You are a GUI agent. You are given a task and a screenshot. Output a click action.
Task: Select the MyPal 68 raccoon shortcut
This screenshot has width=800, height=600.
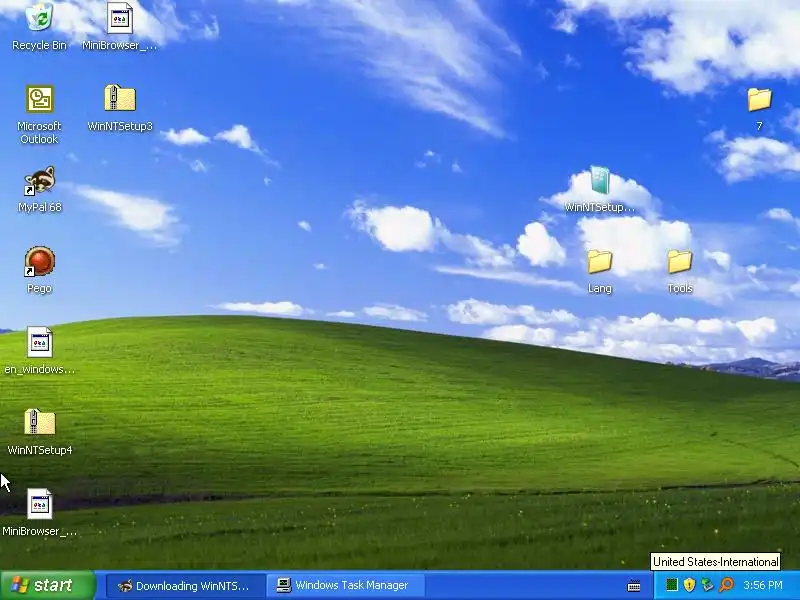coord(39,189)
